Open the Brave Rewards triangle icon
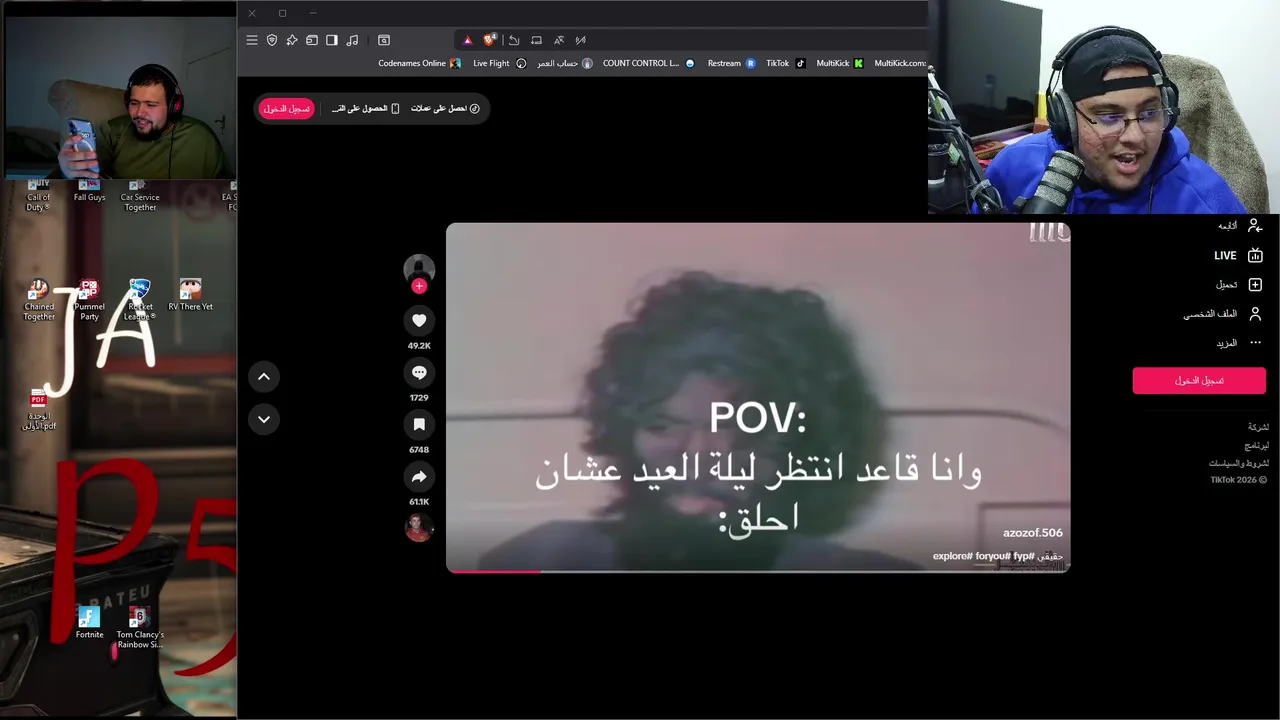The width and height of the screenshot is (1280, 720). pos(467,40)
